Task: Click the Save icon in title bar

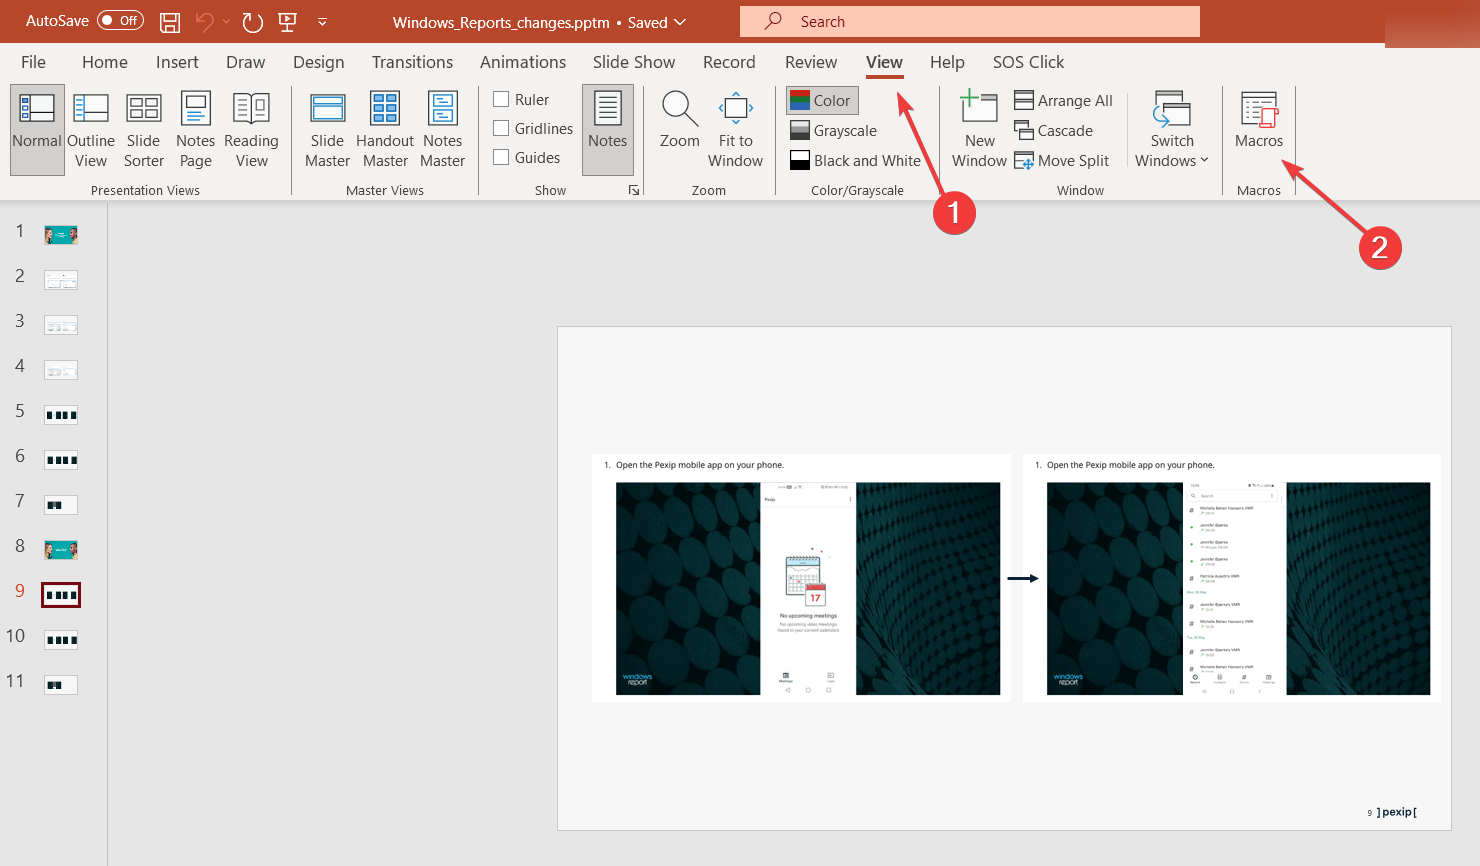Action: (170, 22)
